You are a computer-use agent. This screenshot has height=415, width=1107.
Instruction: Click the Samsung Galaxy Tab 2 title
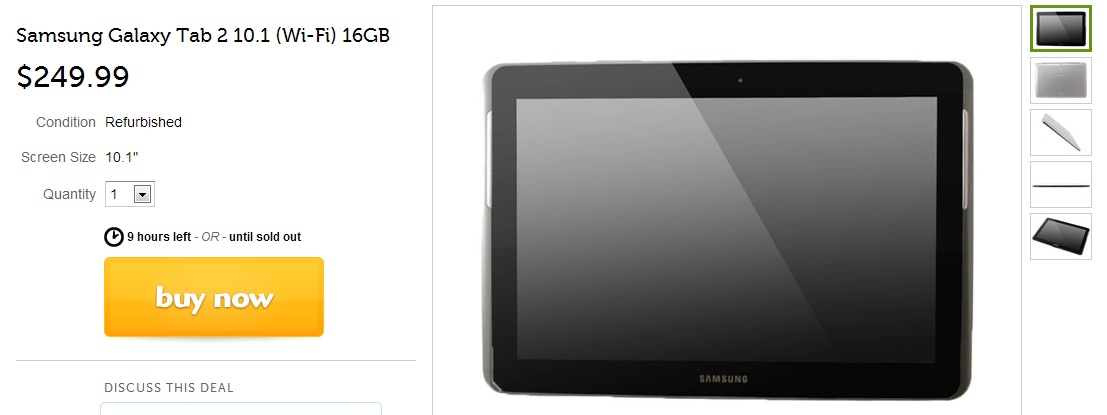coord(203,35)
